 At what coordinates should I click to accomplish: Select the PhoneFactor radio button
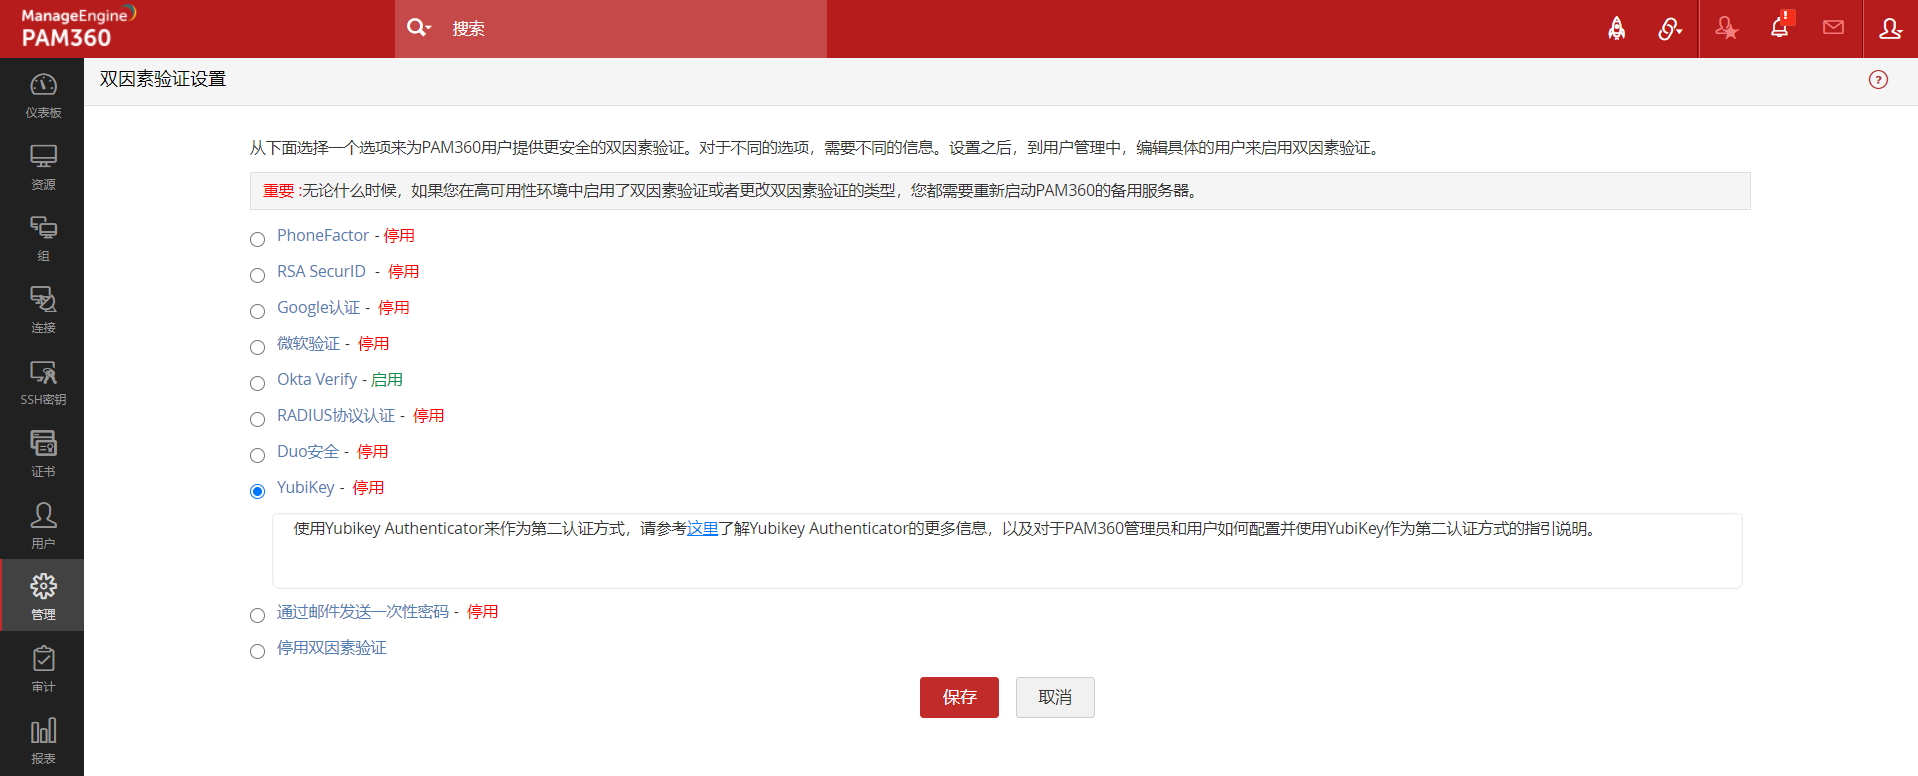[257, 239]
